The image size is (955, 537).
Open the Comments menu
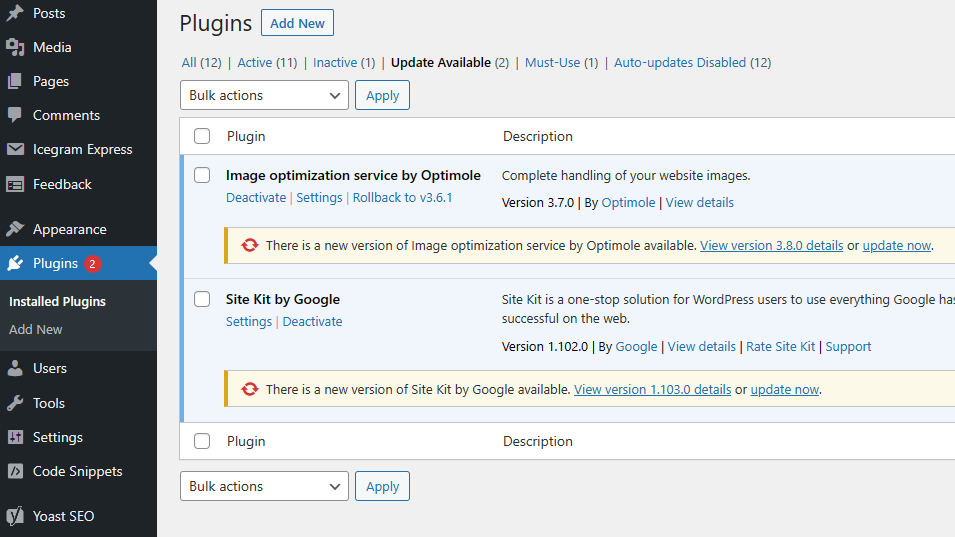[66, 115]
